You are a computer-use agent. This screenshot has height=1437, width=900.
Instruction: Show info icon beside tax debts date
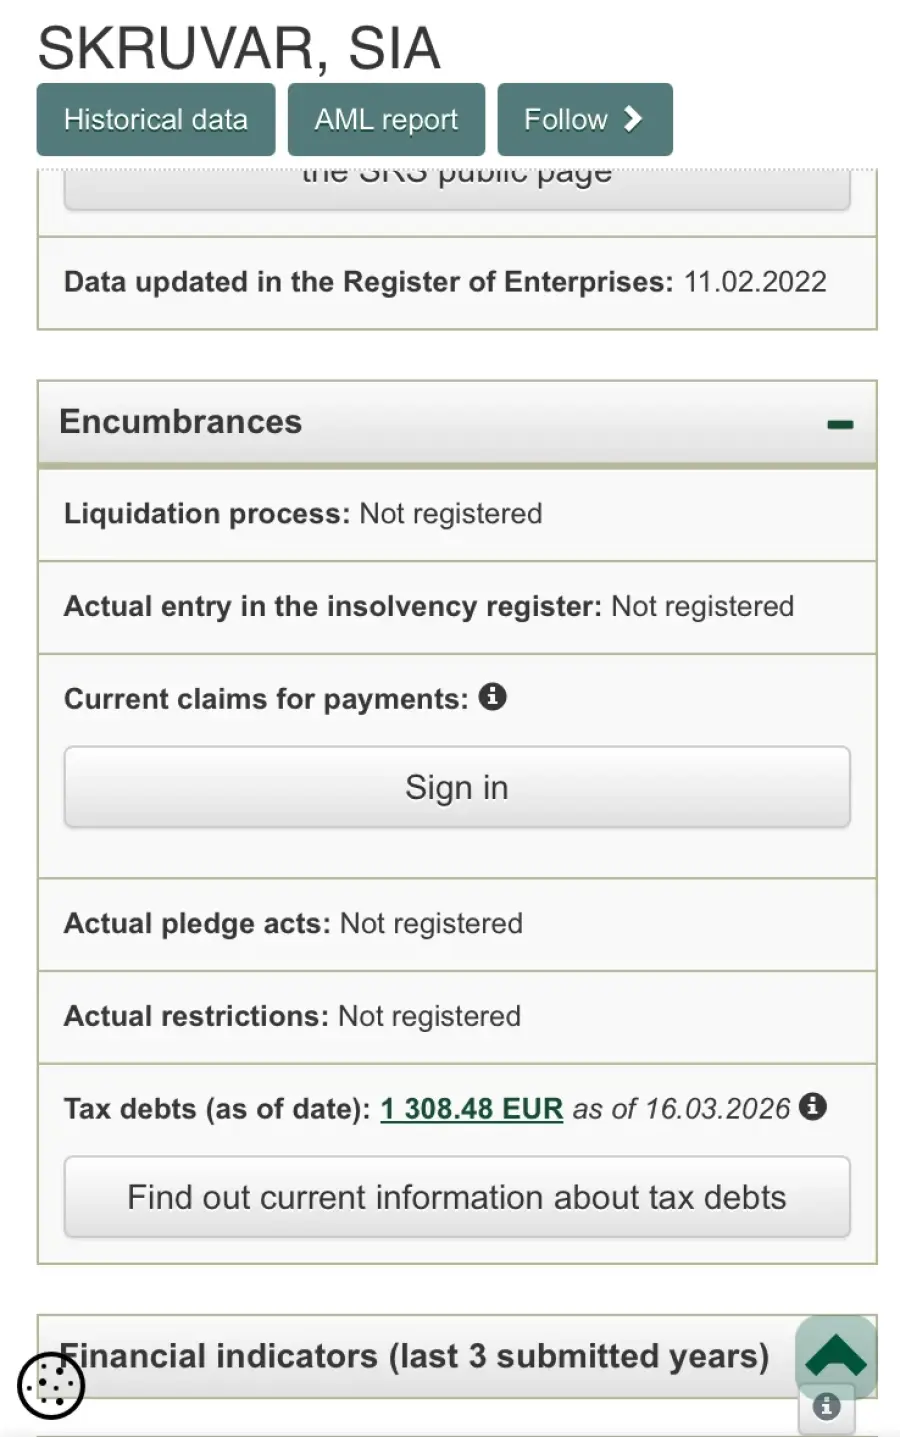[x=813, y=1106]
